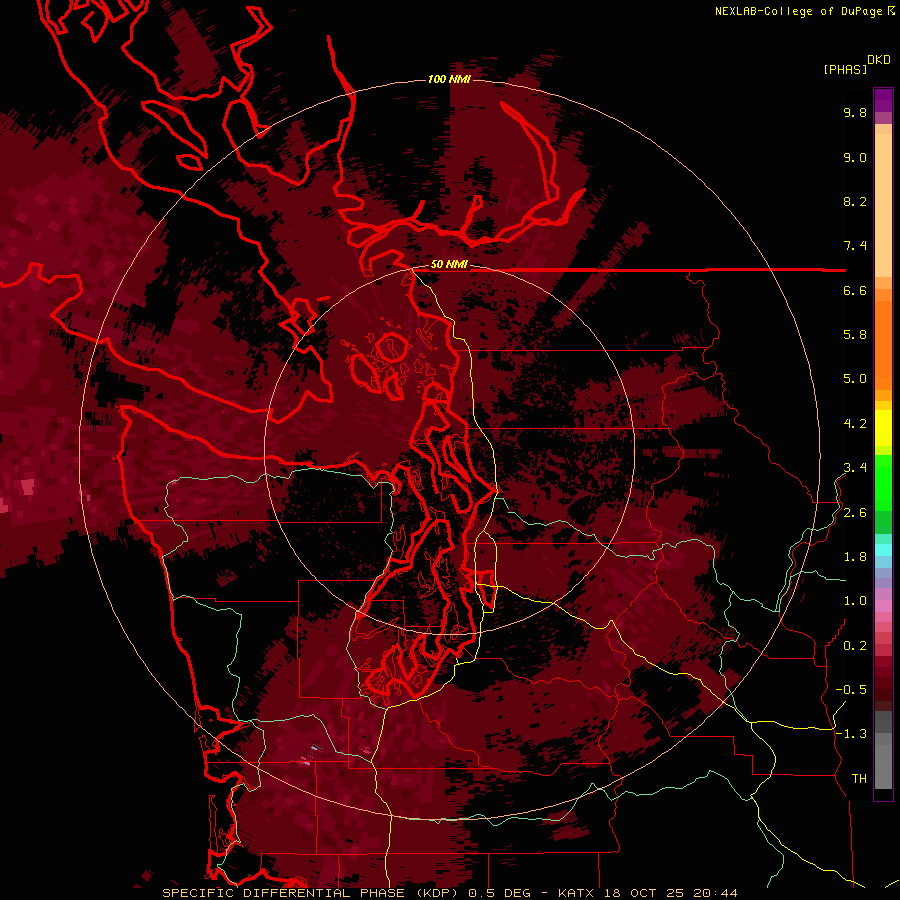900x900 pixels.
Task: Select the 0.2 value on the color scale
Action: (x=855, y=646)
